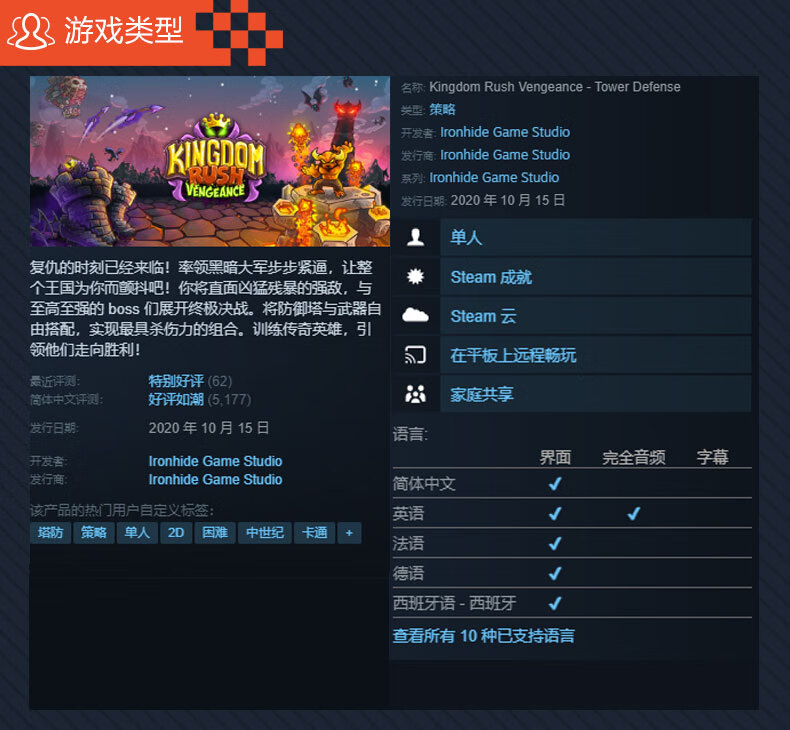Click the game description paragraph
Image resolution: width=790 pixels, height=730 pixels.
pos(206,308)
